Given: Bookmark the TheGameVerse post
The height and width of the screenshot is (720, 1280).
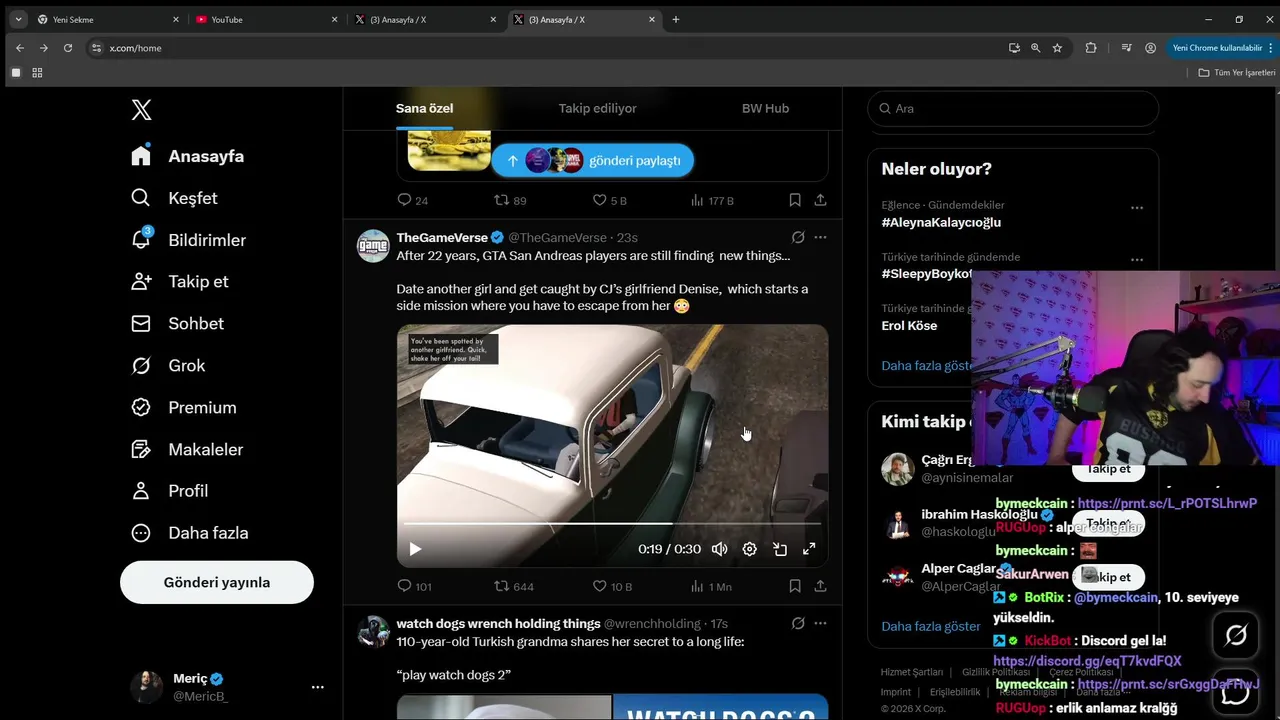Looking at the screenshot, I should [795, 586].
